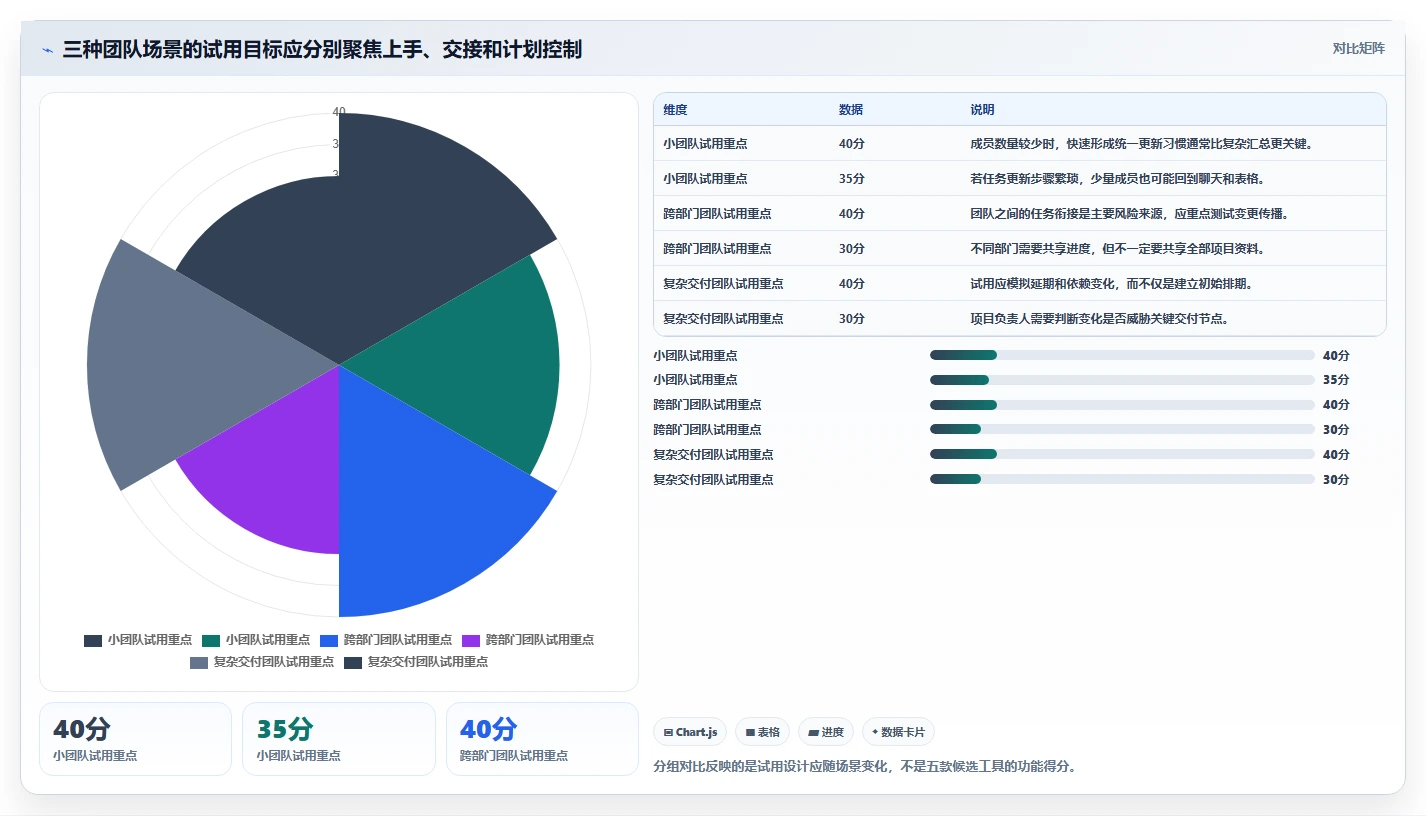
Task: Toggle the dark navy 复杂交付团队试用重点 legend swatch
Action: pyautogui.click(x=353, y=662)
